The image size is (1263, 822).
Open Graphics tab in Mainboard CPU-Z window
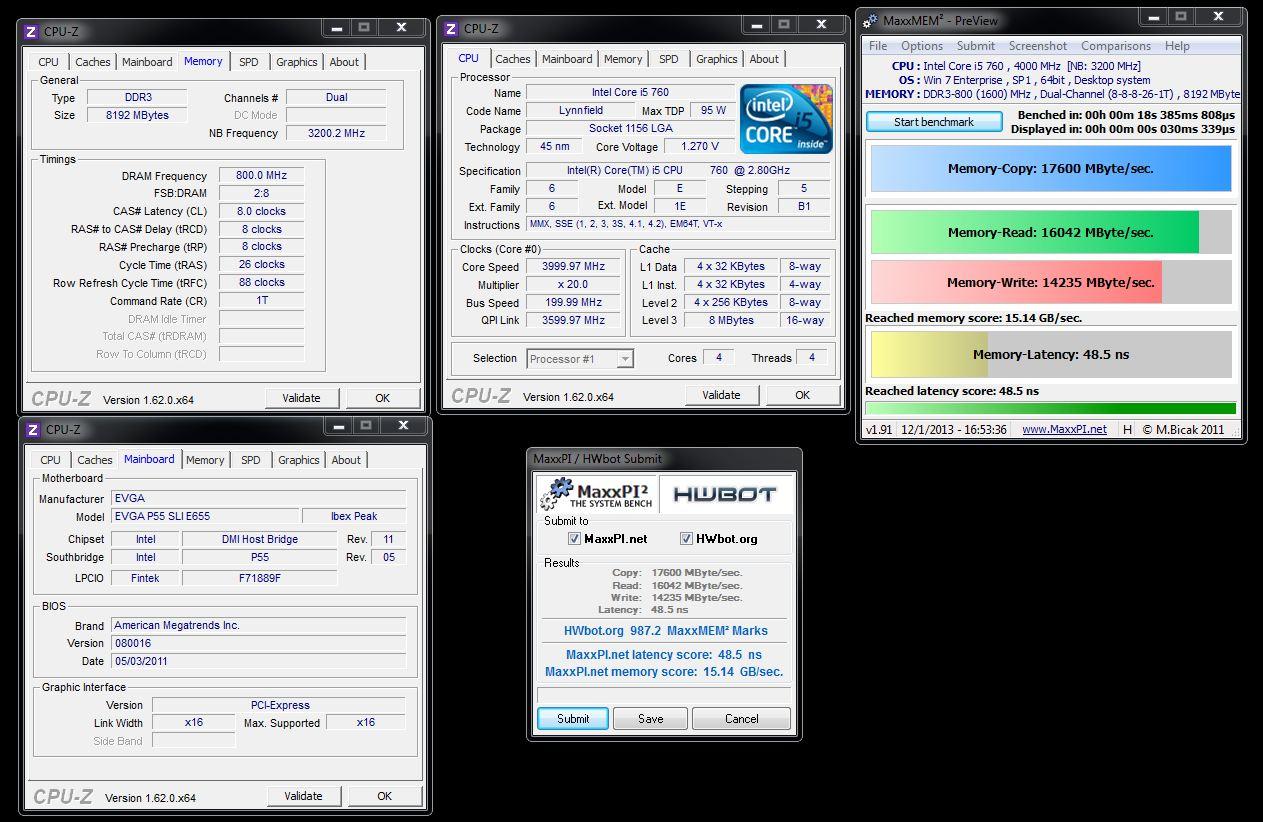click(x=299, y=460)
